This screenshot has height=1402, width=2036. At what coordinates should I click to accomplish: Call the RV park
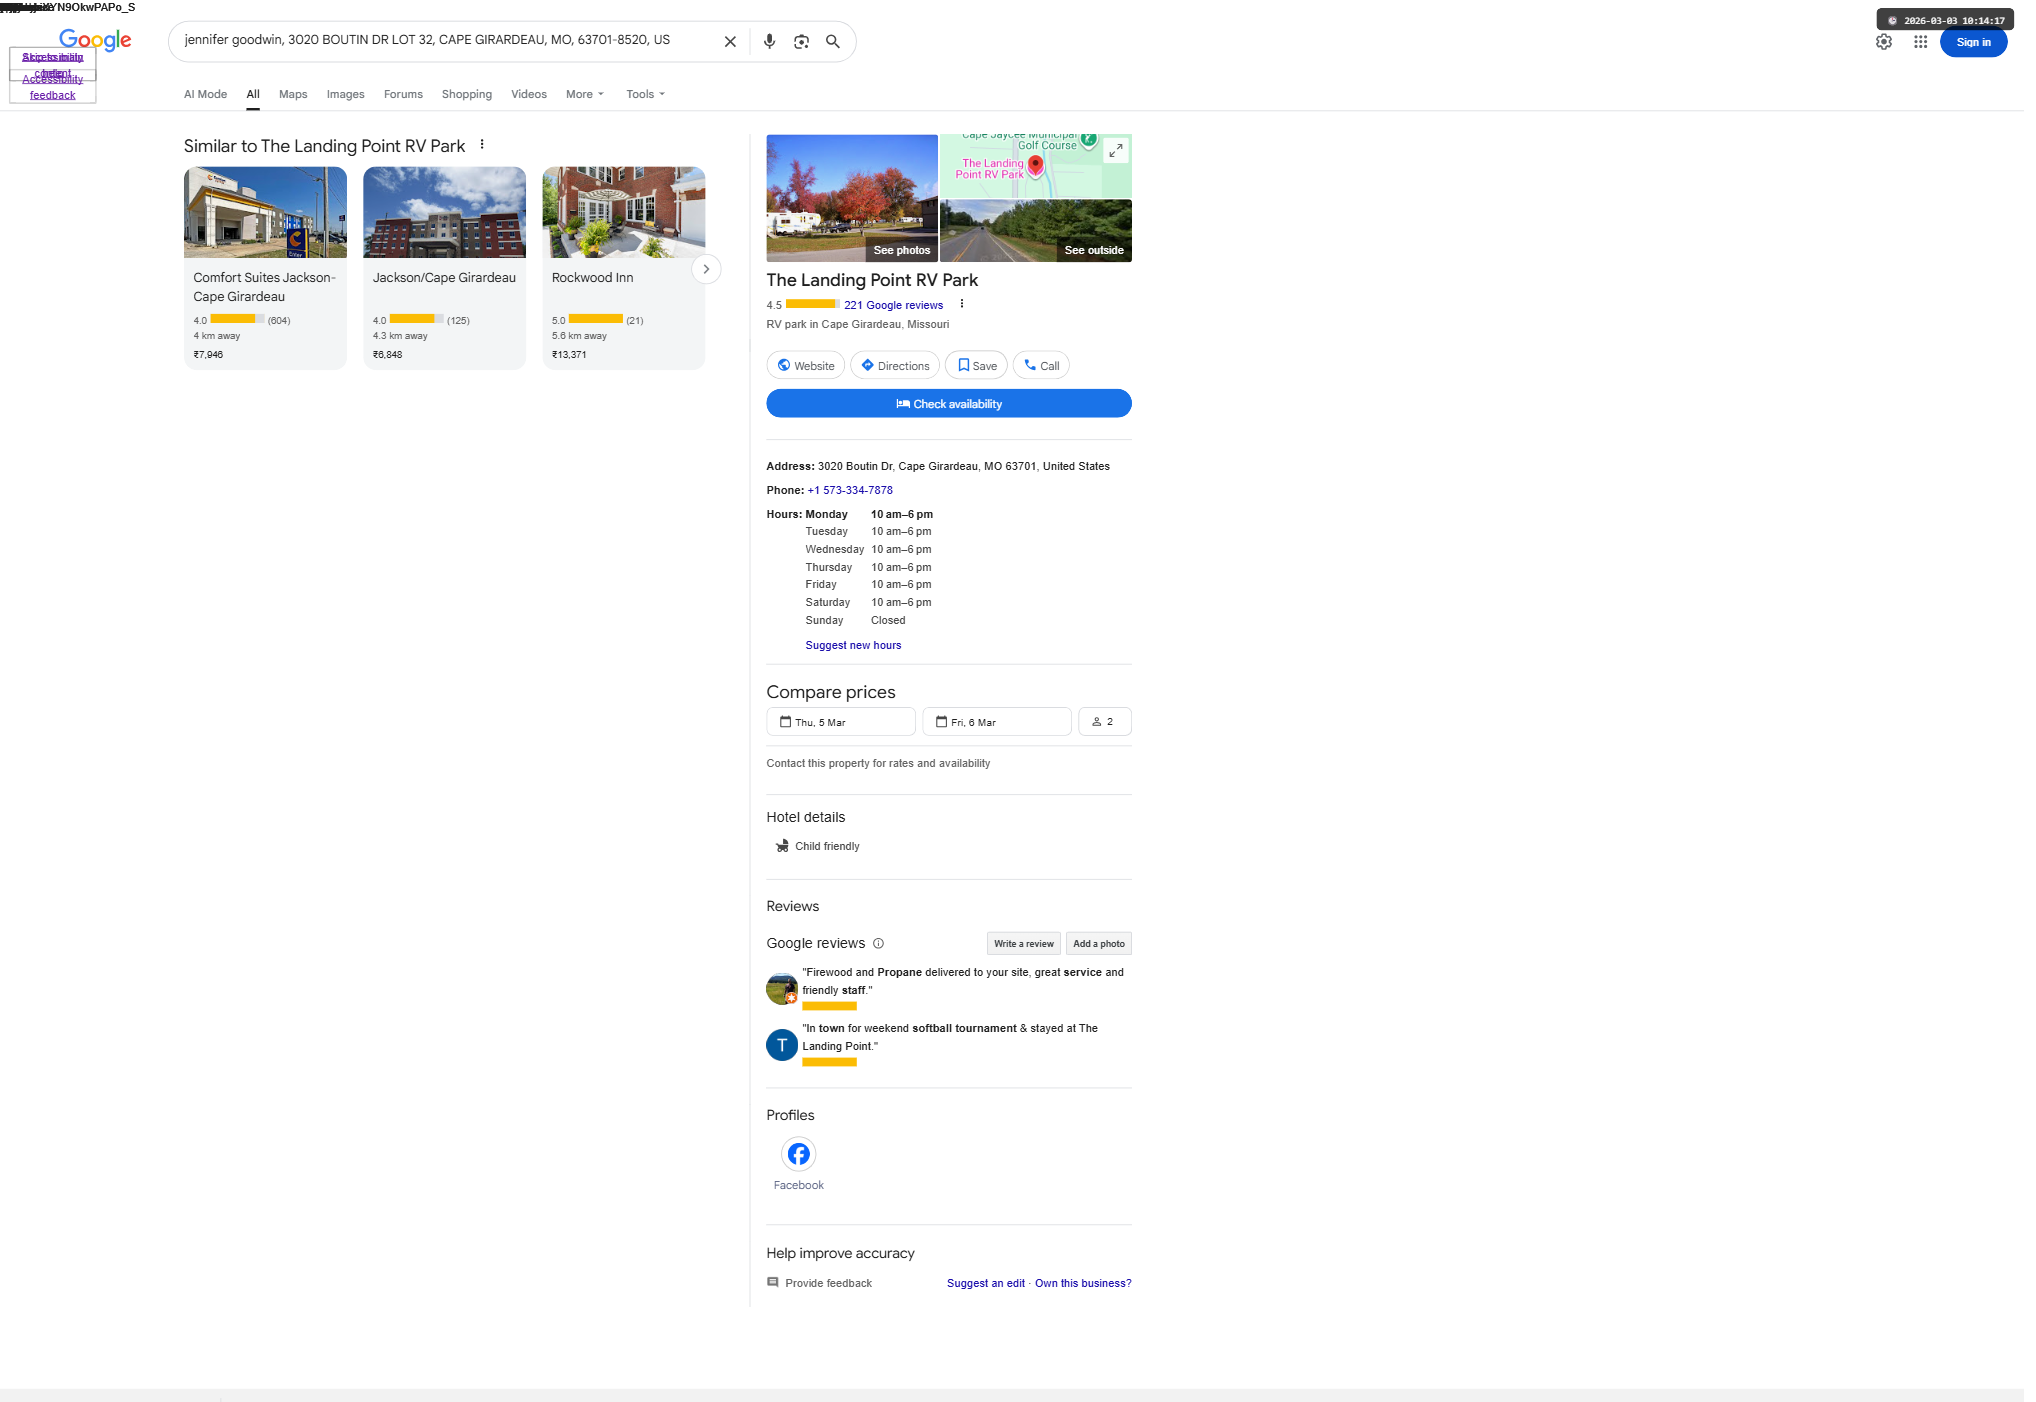click(x=1041, y=366)
